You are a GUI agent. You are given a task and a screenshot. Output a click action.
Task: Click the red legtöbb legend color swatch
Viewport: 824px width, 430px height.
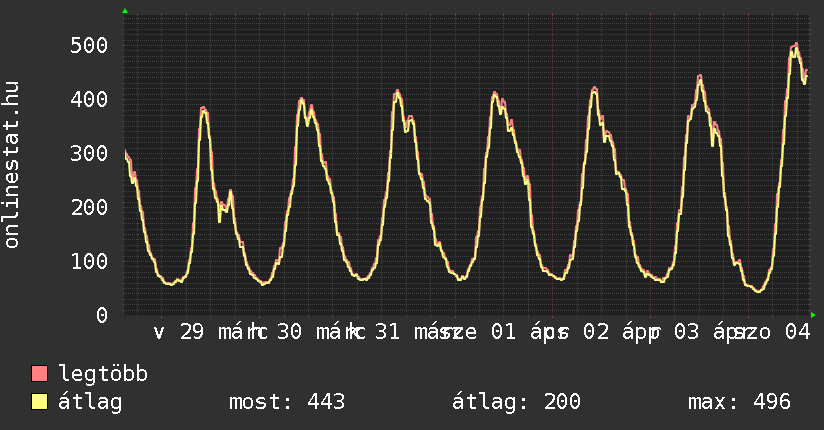coord(39,375)
